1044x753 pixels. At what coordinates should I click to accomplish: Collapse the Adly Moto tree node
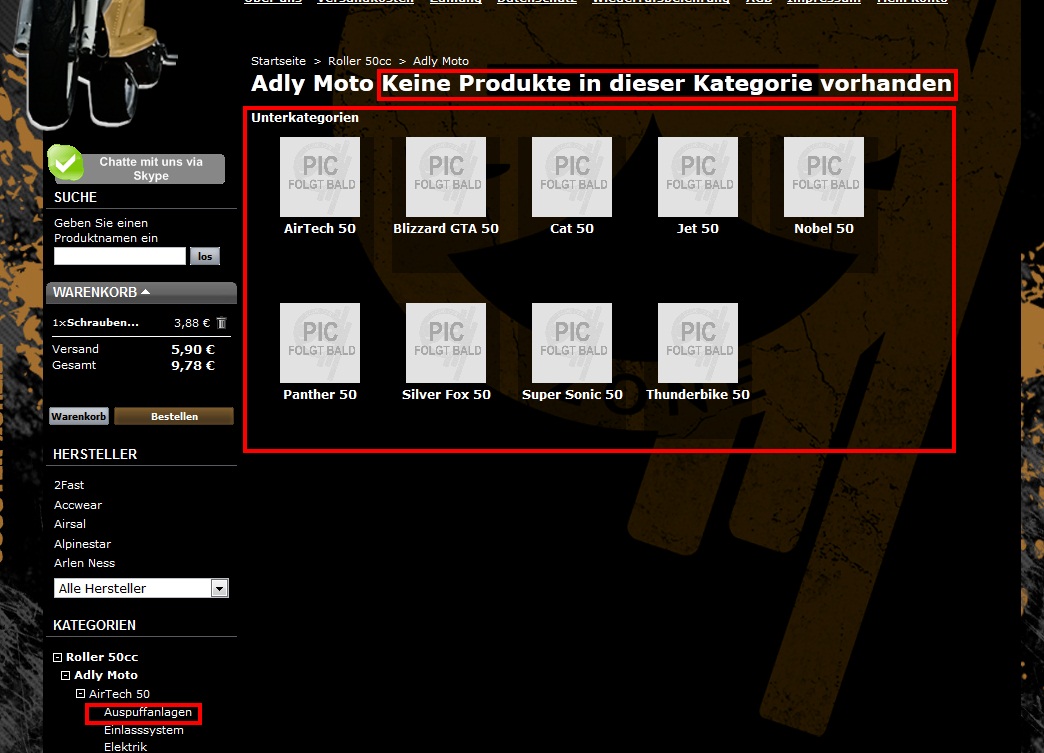coord(65,675)
